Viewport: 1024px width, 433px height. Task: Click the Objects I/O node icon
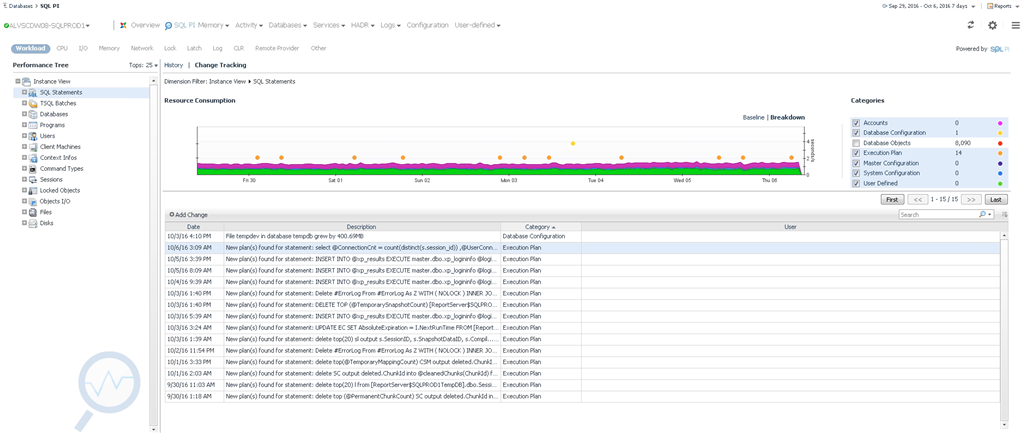33,201
